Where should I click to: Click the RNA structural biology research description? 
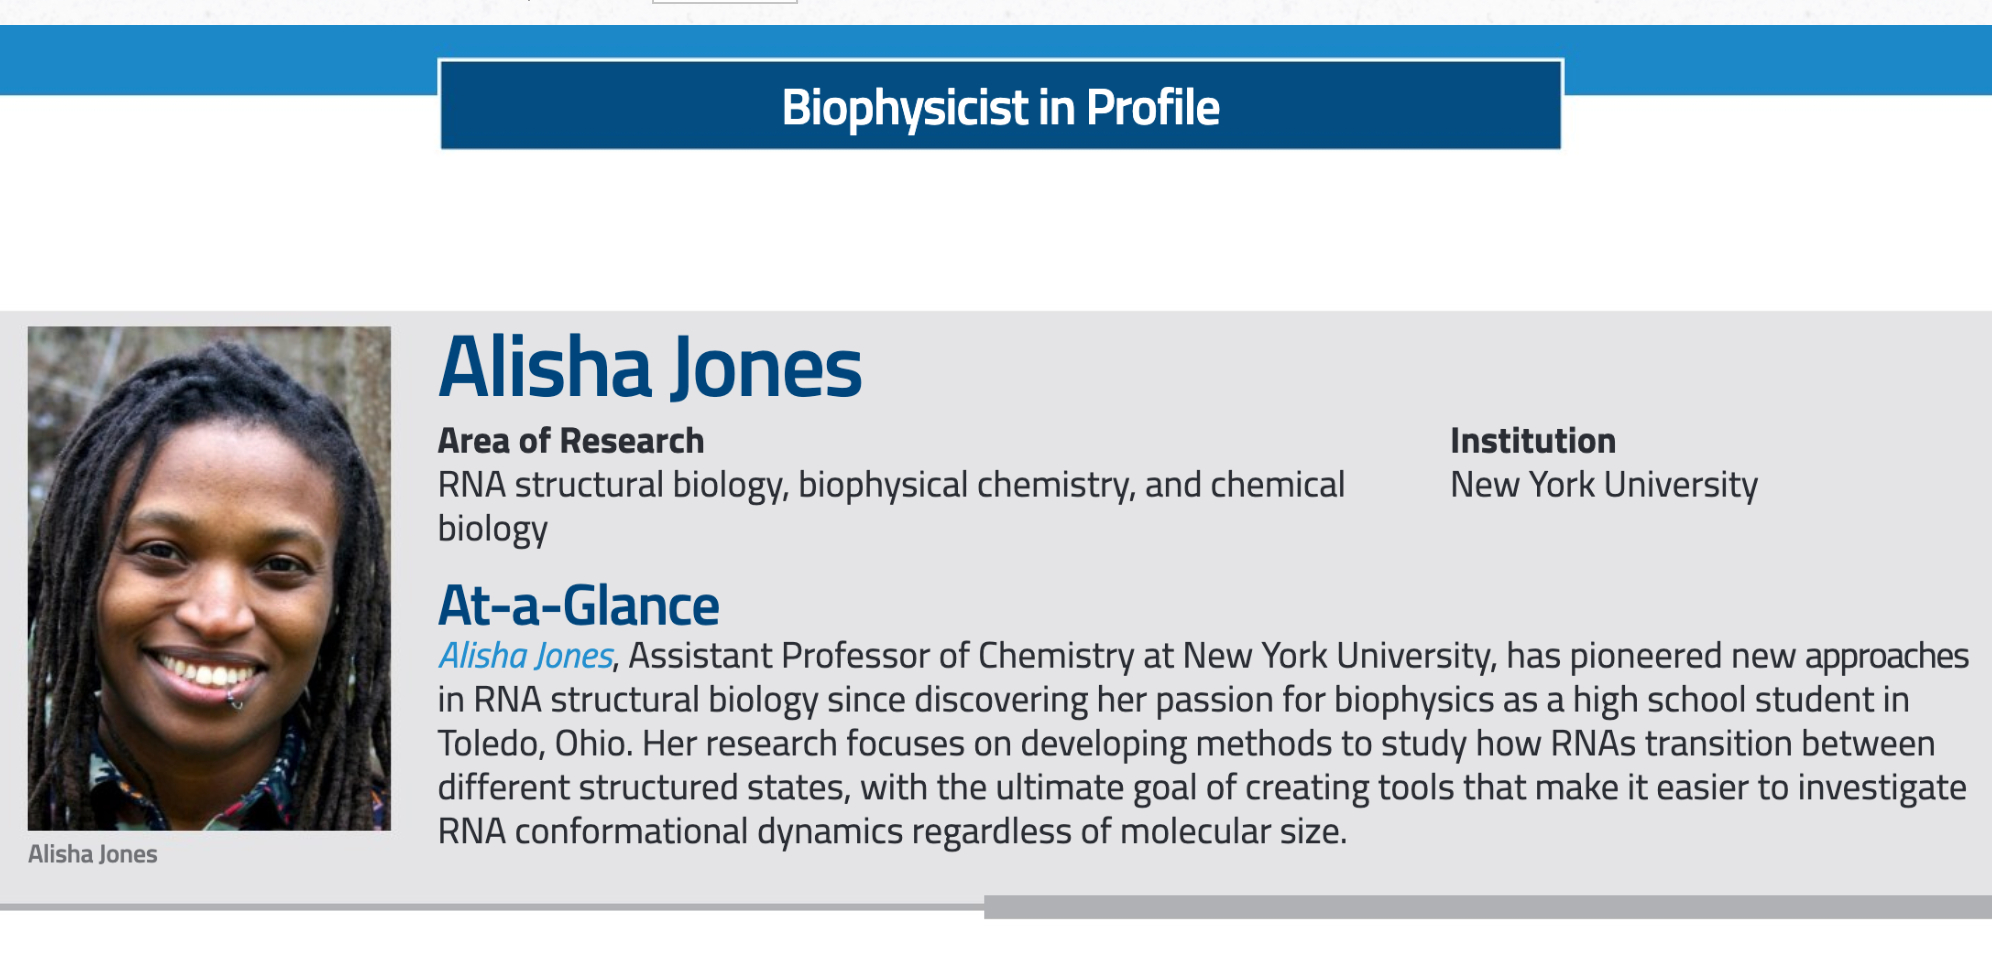pos(890,485)
